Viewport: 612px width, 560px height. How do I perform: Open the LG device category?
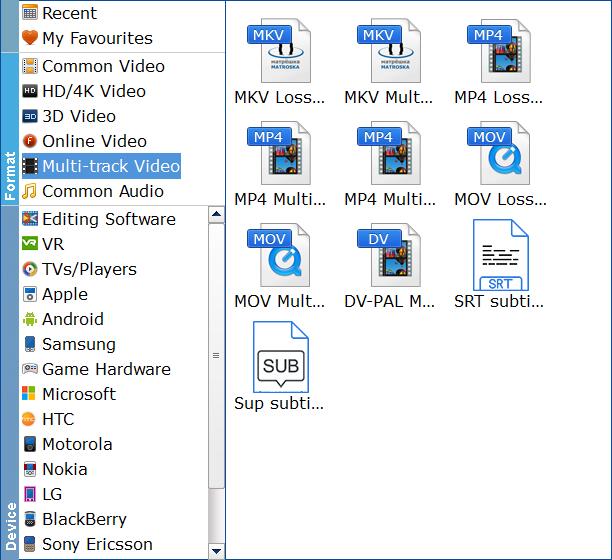(x=42, y=494)
